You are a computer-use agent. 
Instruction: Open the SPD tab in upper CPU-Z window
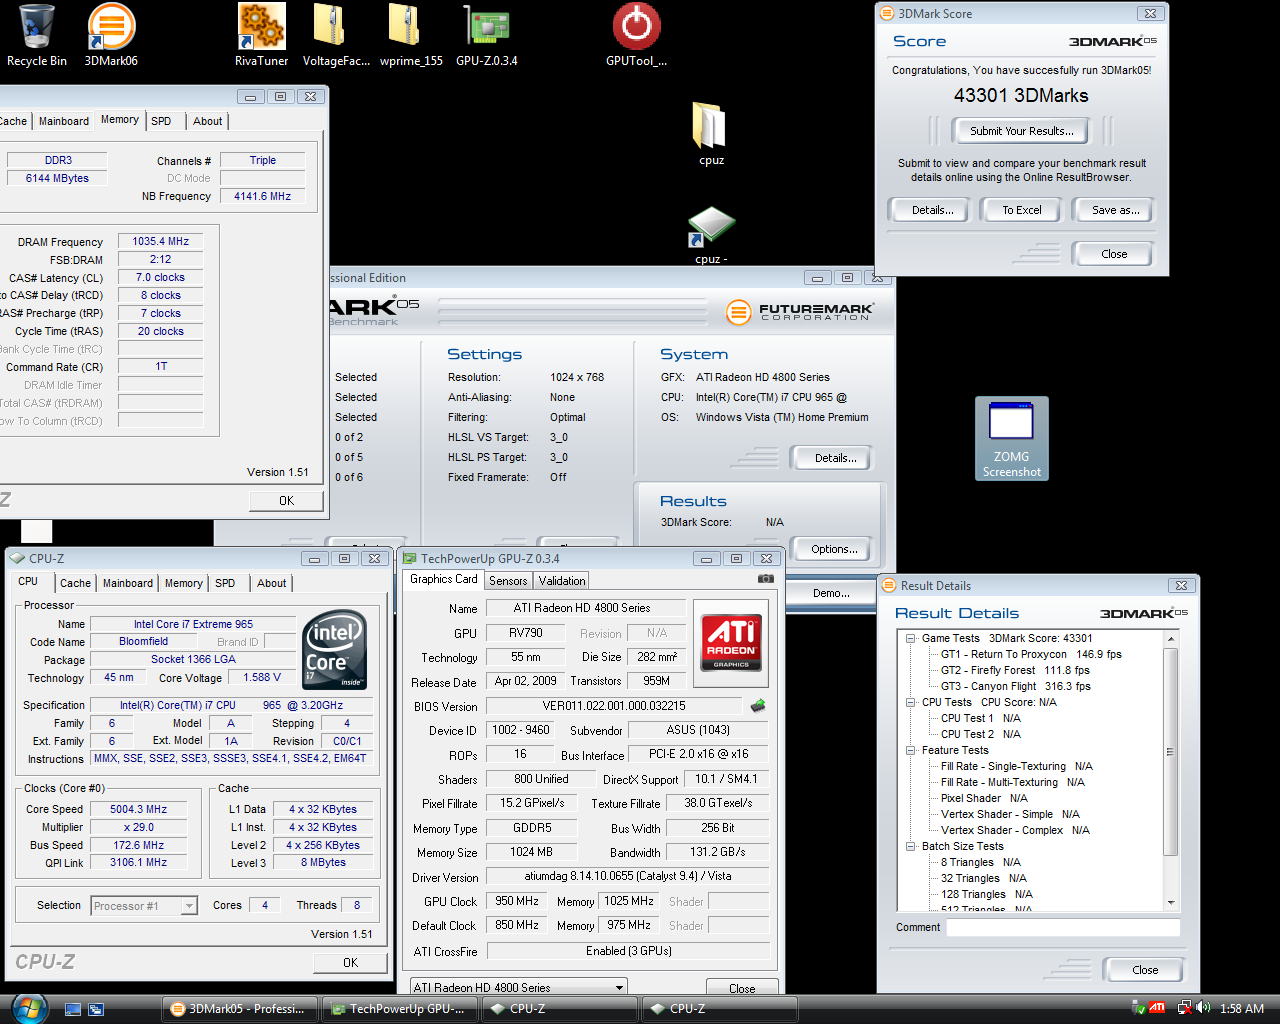[161, 121]
